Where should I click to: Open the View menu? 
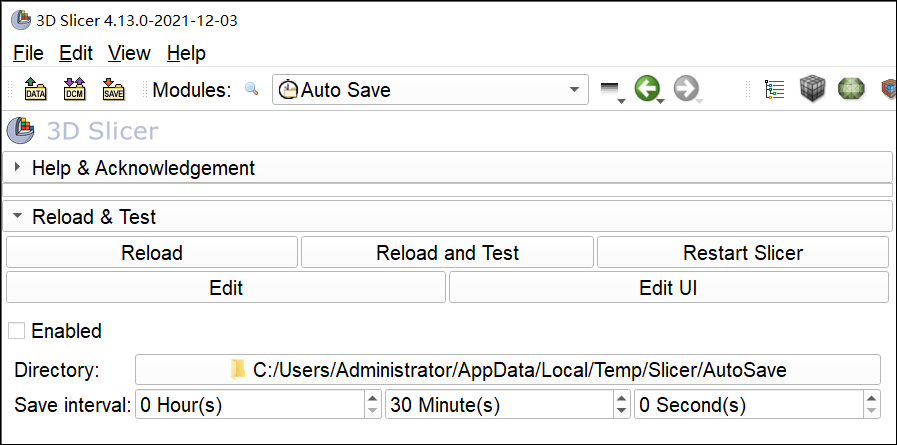(x=129, y=53)
